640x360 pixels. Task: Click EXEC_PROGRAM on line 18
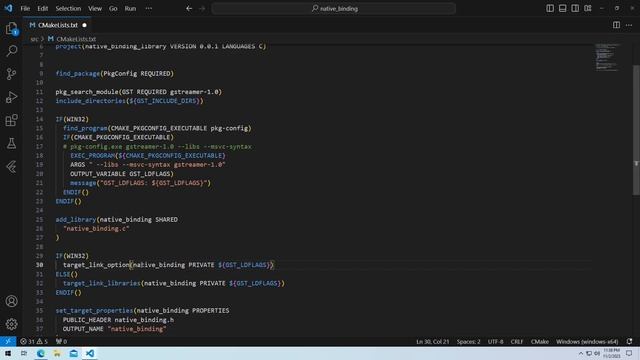(93, 156)
